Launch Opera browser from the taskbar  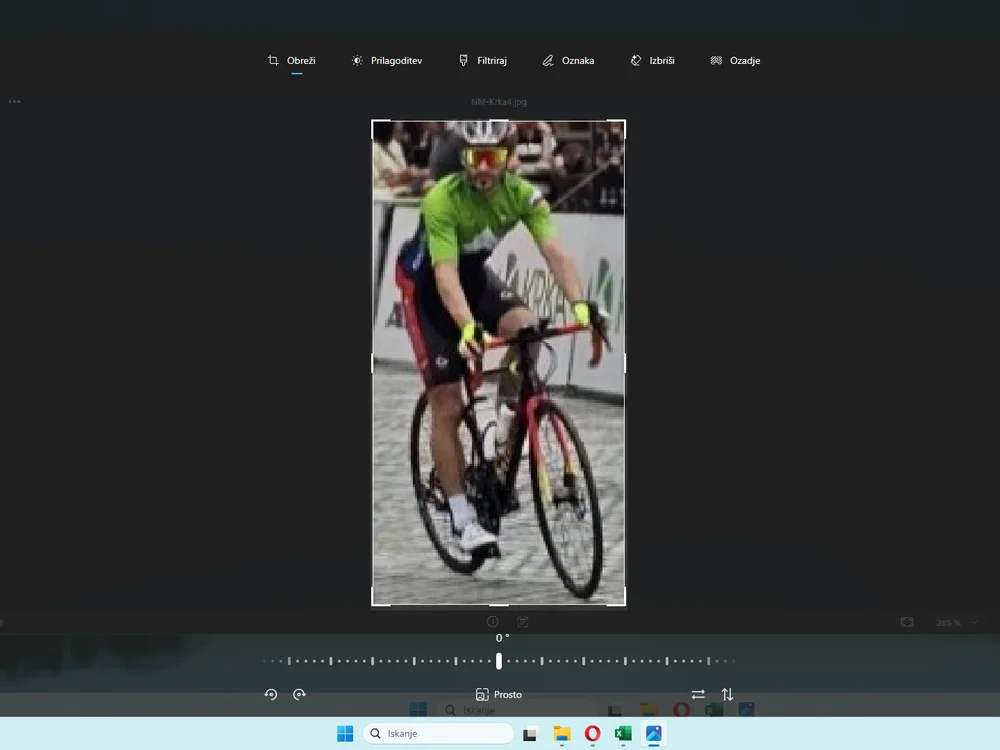click(x=592, y=734)
